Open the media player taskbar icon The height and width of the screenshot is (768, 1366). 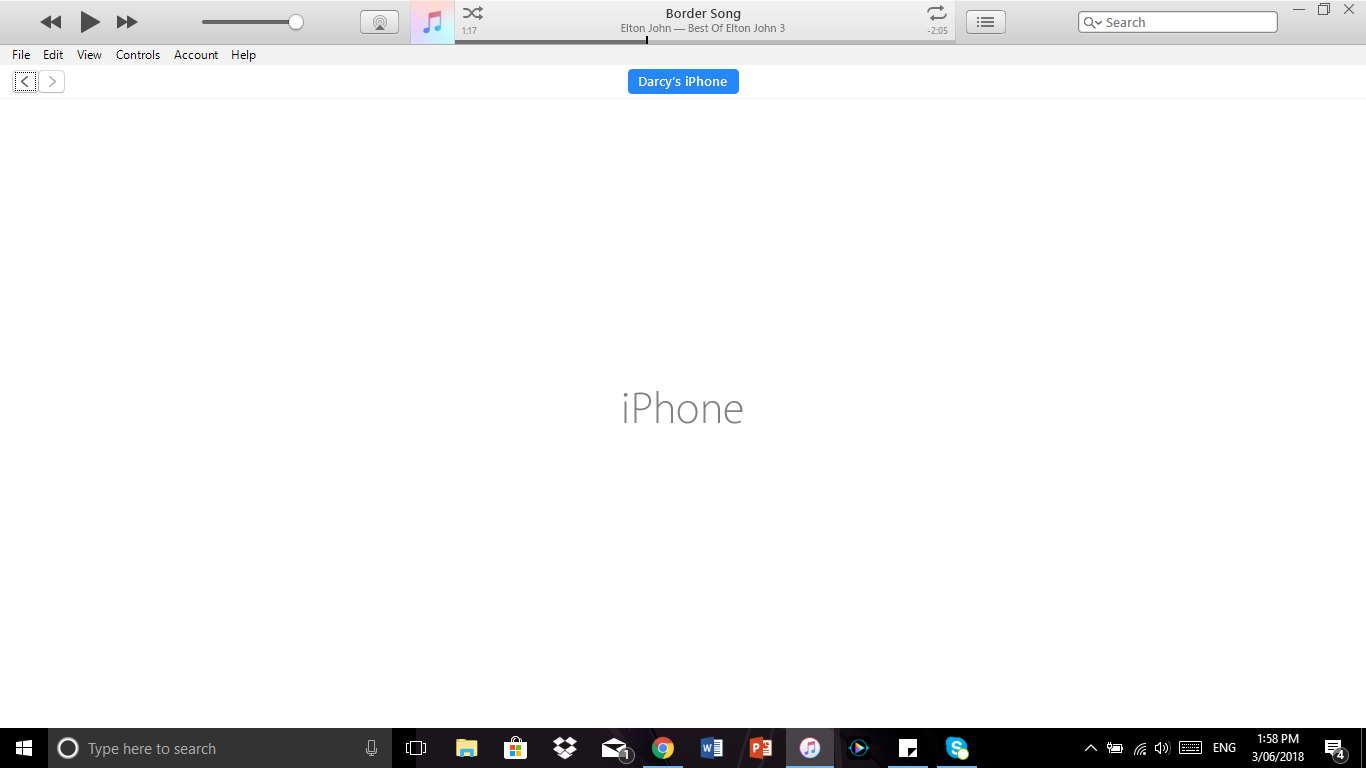tap(859, 748)
